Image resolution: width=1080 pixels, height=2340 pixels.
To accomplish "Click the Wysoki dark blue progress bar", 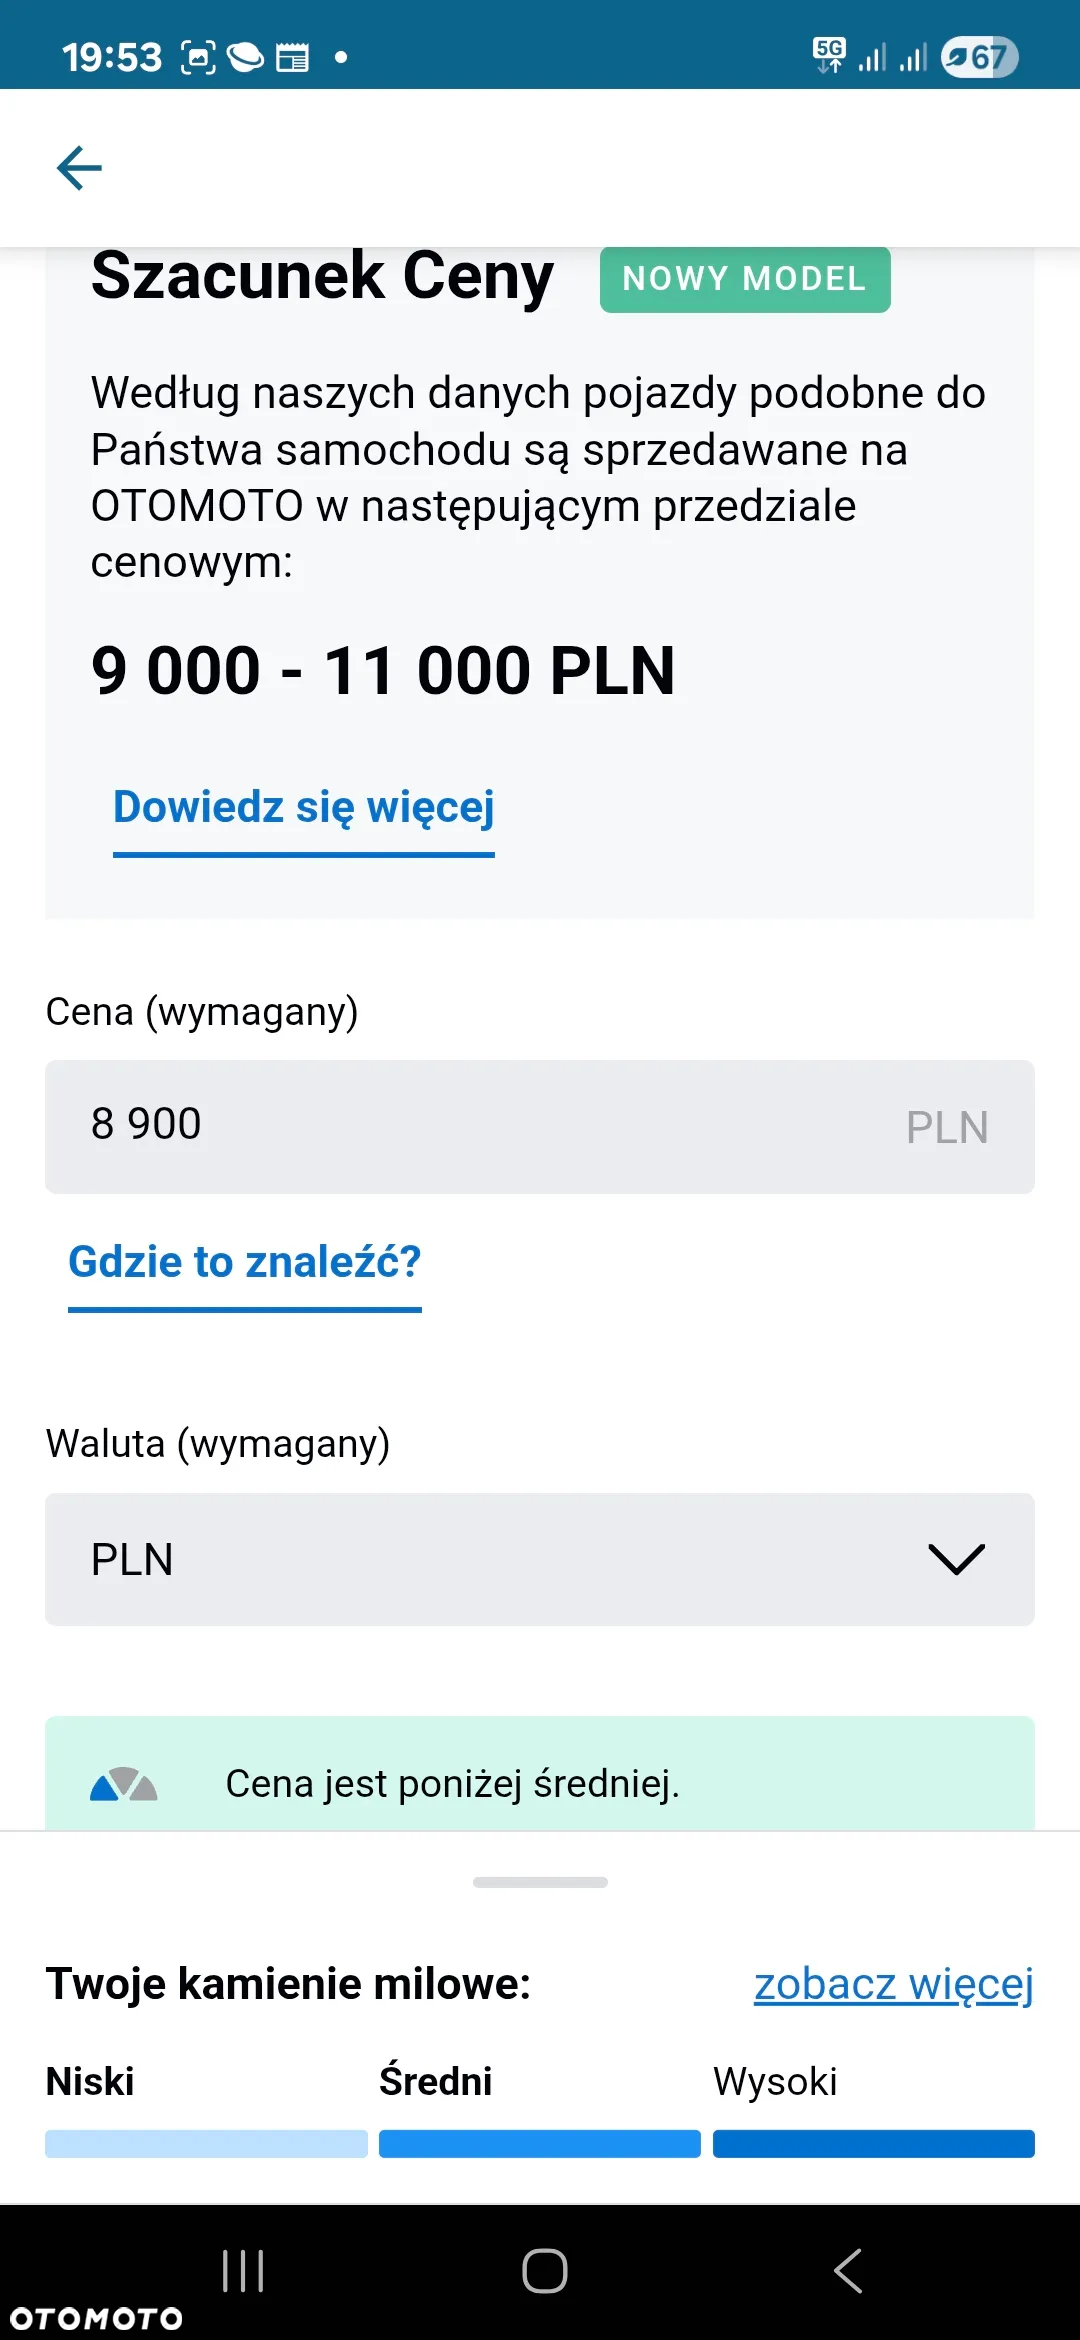I will coord(874,2144).
